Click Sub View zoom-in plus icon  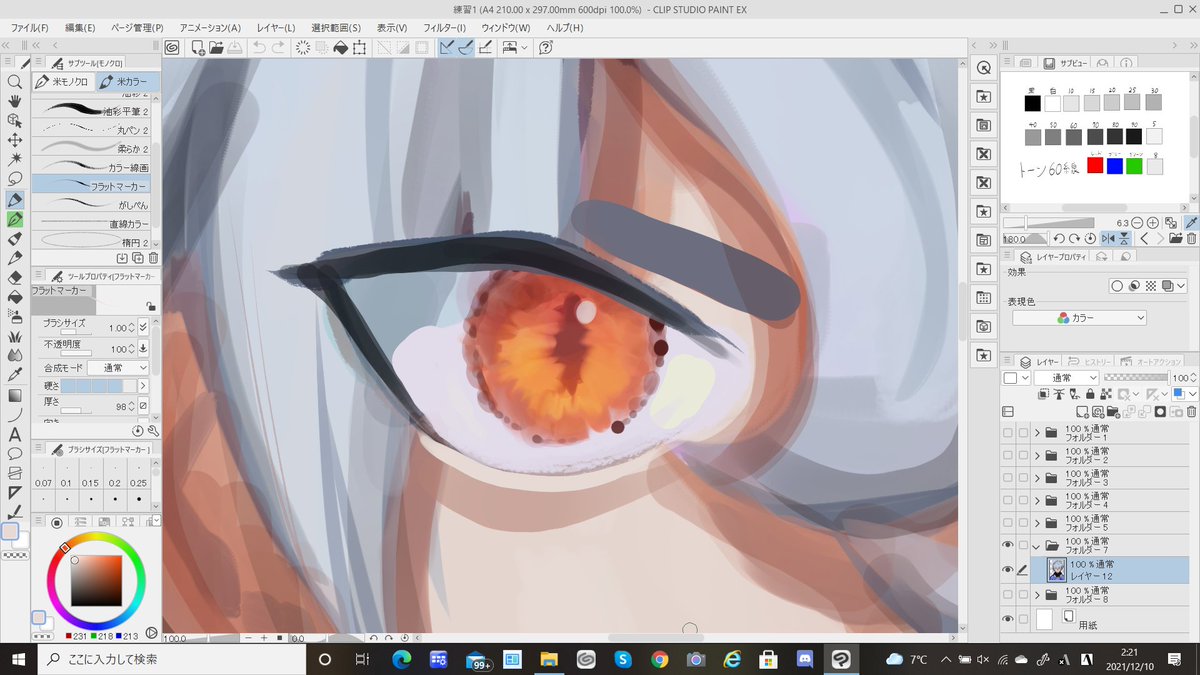tap(1153, 223)
